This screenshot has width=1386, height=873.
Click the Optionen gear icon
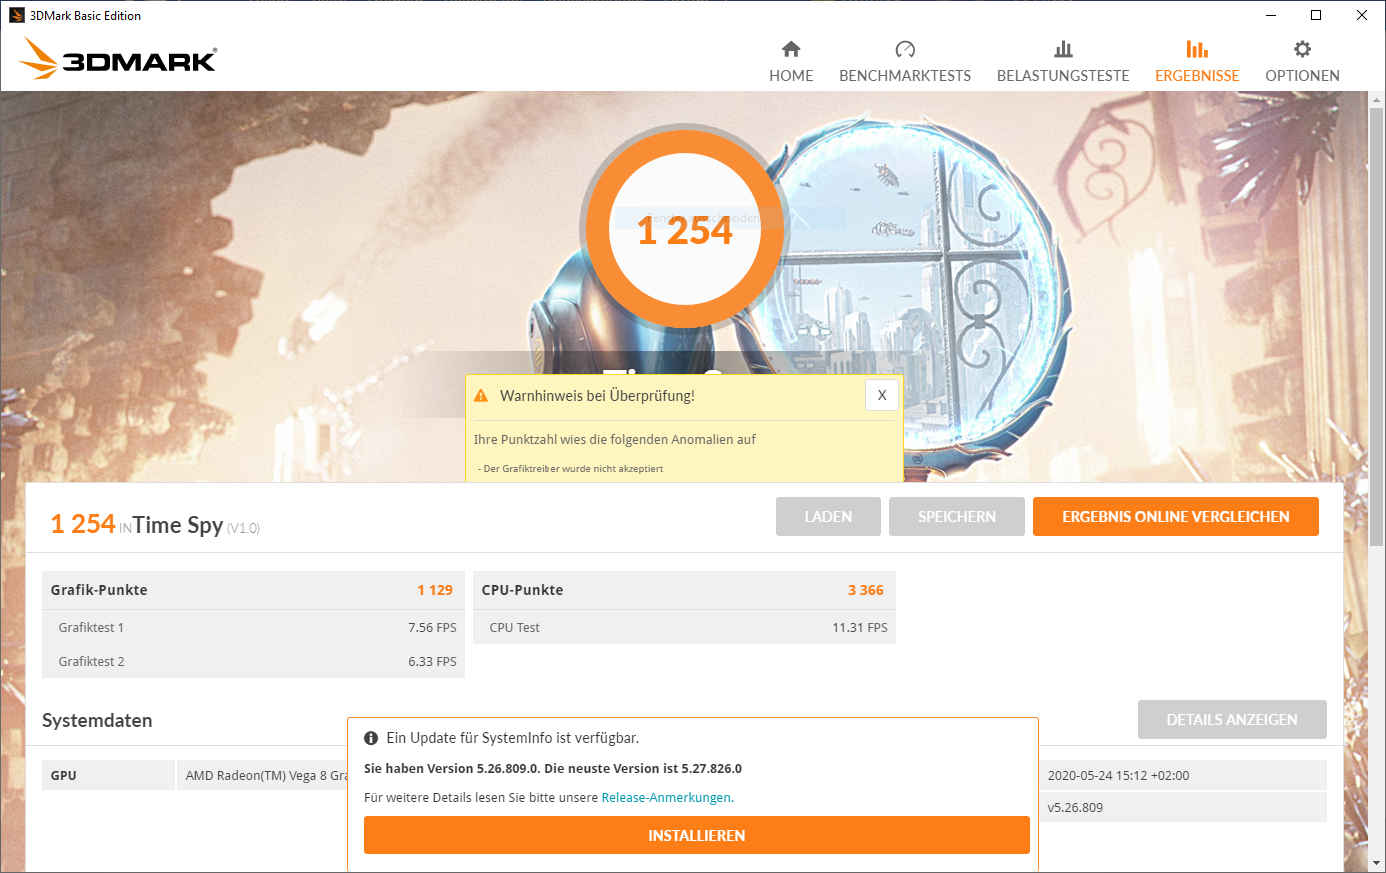(x=1302, y=49)
